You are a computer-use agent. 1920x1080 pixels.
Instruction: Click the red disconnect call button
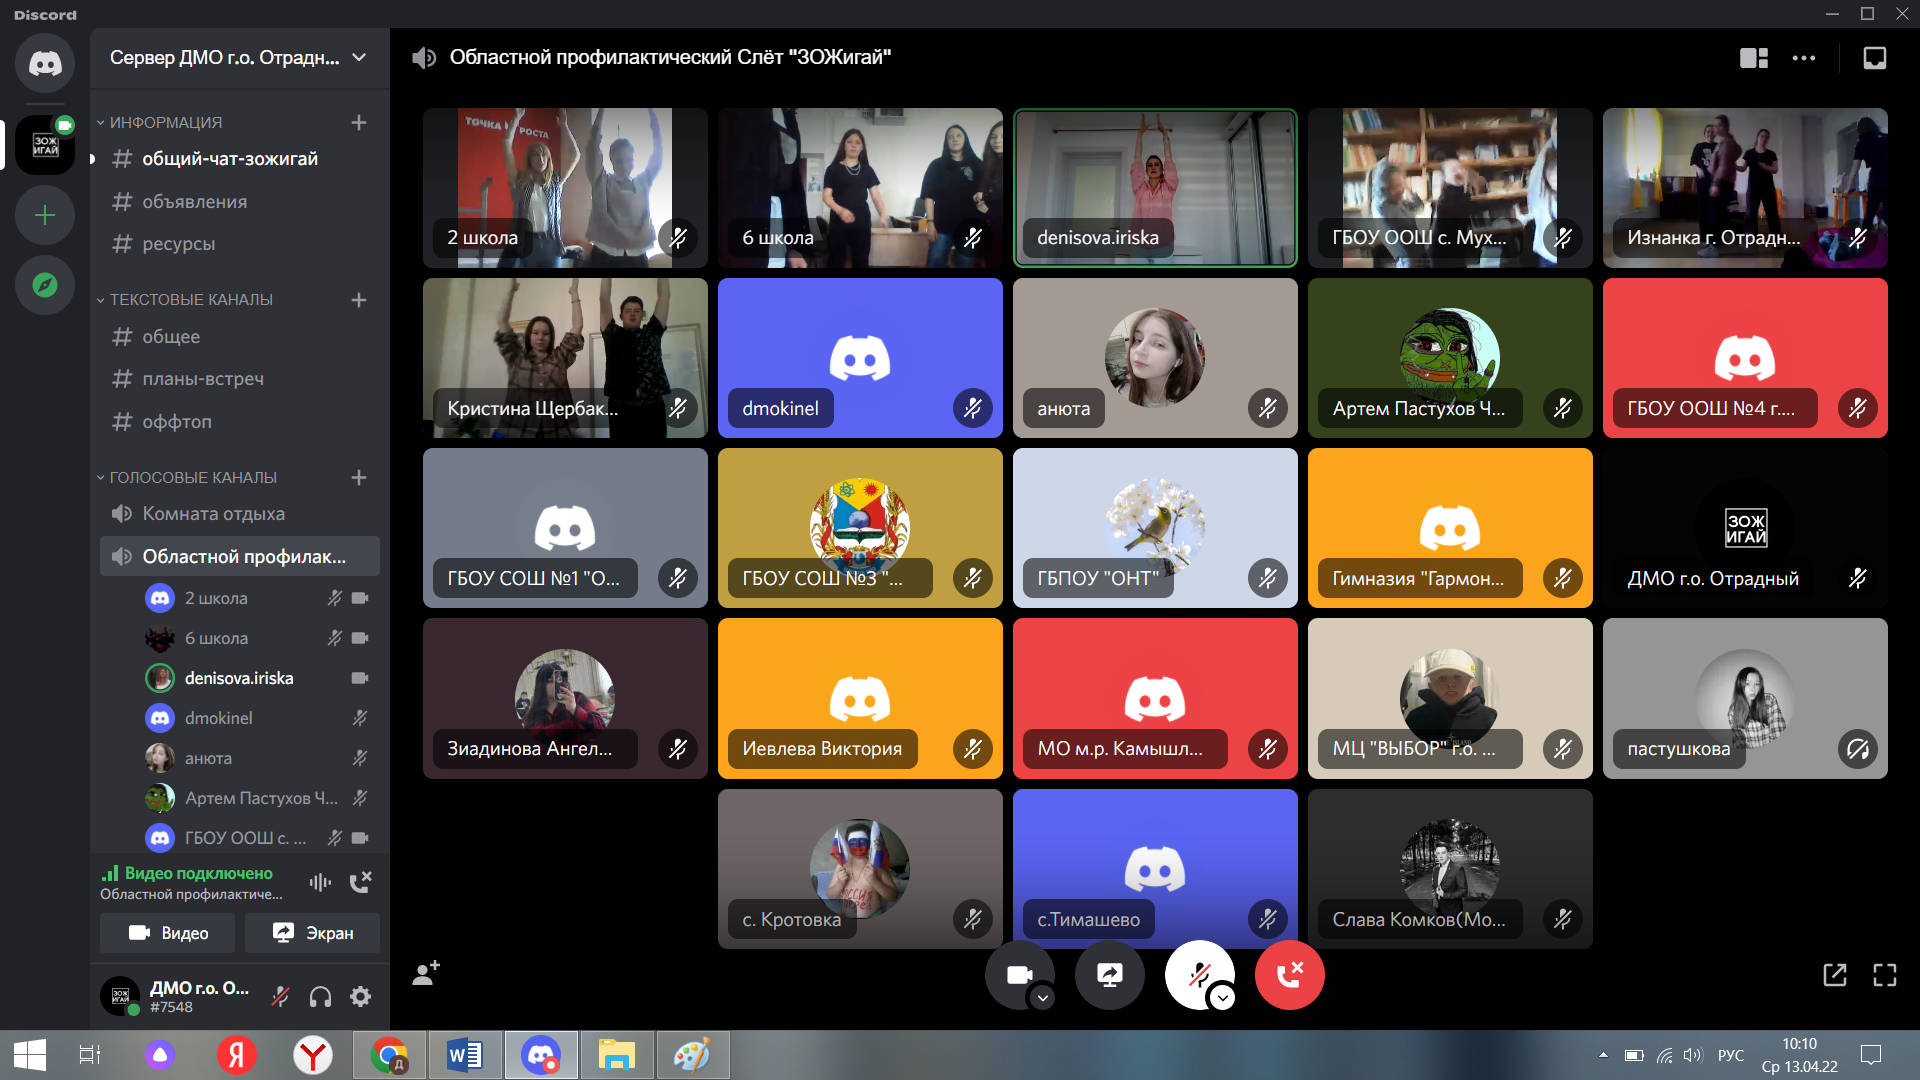(x=1289, y=975)
